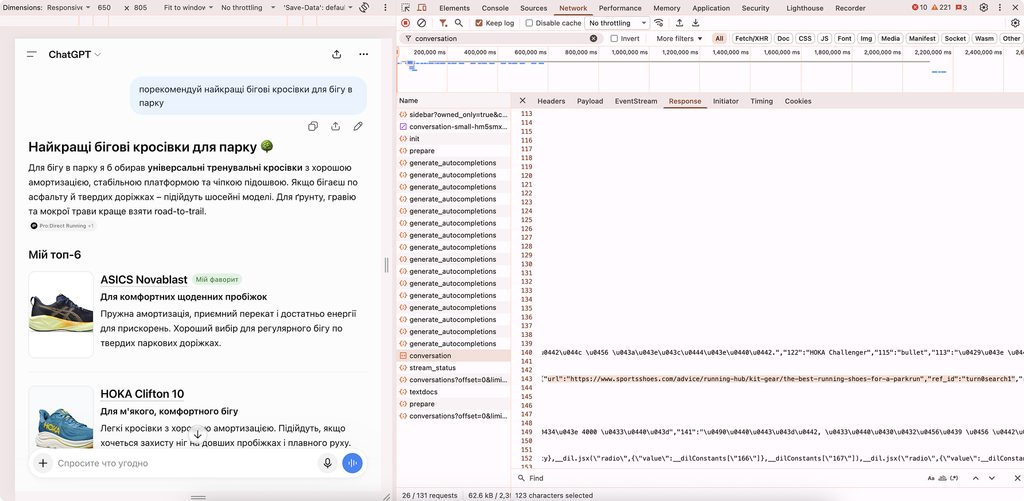Open the 221 warnings indicator
The image size is (1024, 501).
click(940, 8)
